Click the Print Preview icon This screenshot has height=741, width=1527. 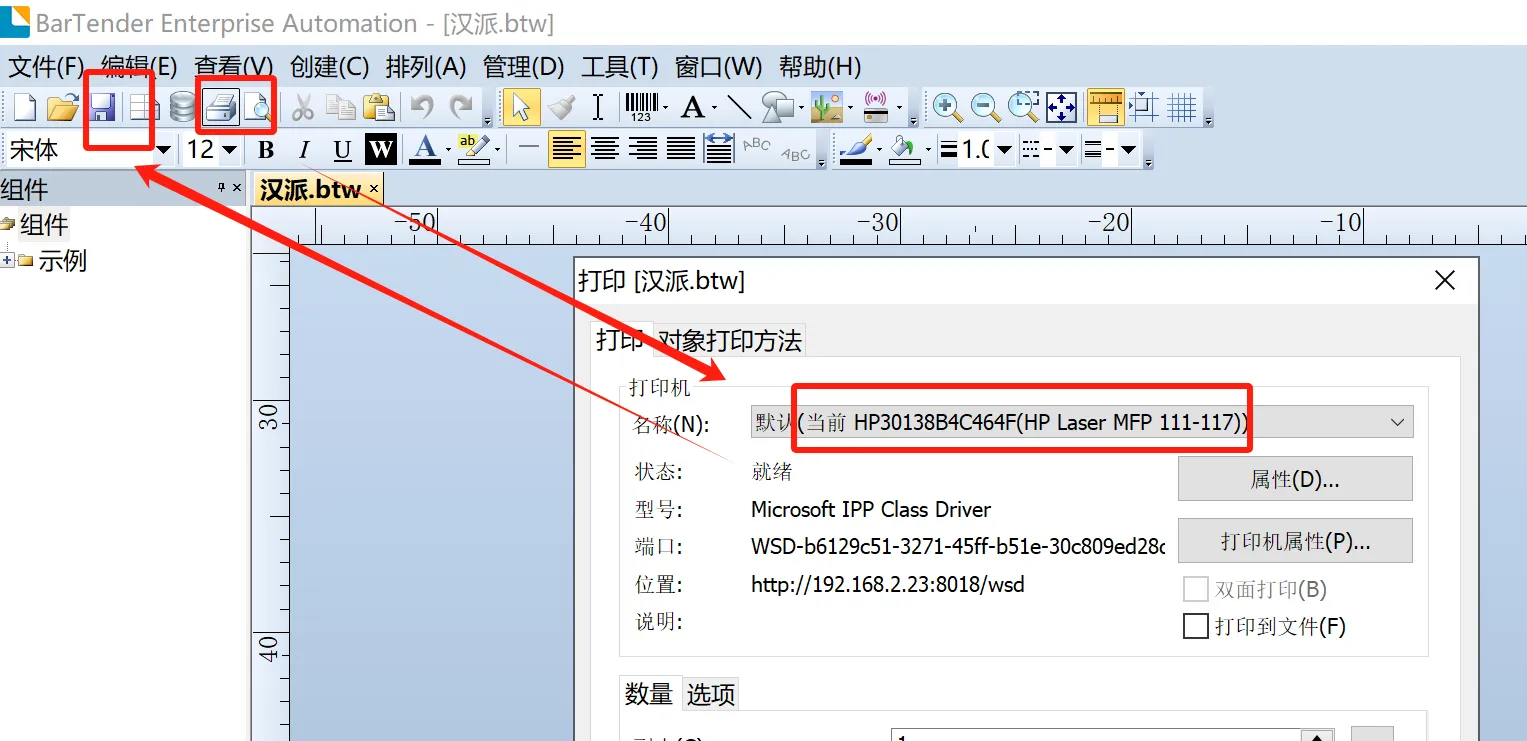point(258,107)
